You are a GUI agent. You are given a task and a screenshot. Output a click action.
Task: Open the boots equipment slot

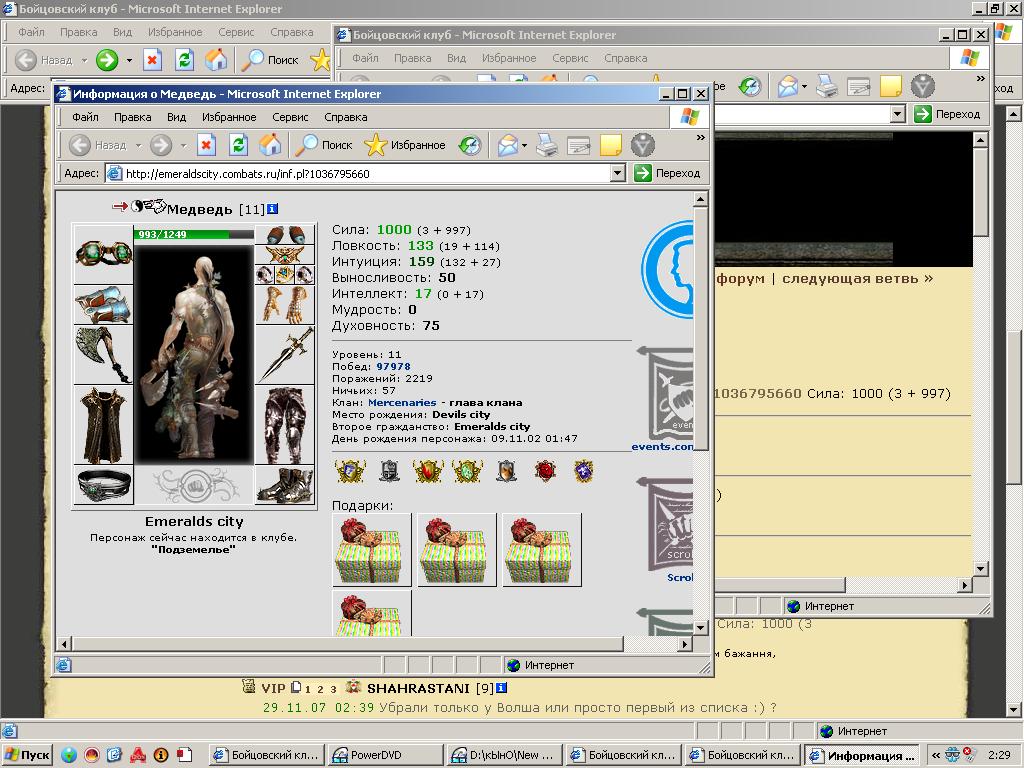click(x=285, y=485)
